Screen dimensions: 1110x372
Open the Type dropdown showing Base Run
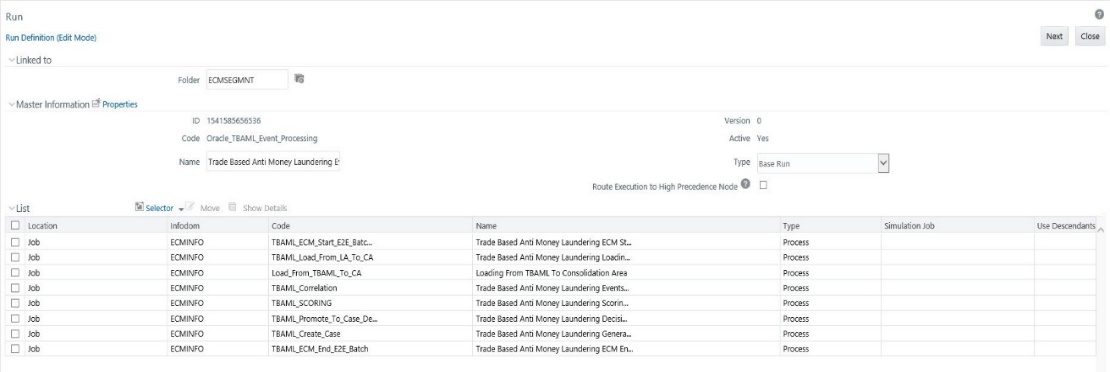(823, 163)
